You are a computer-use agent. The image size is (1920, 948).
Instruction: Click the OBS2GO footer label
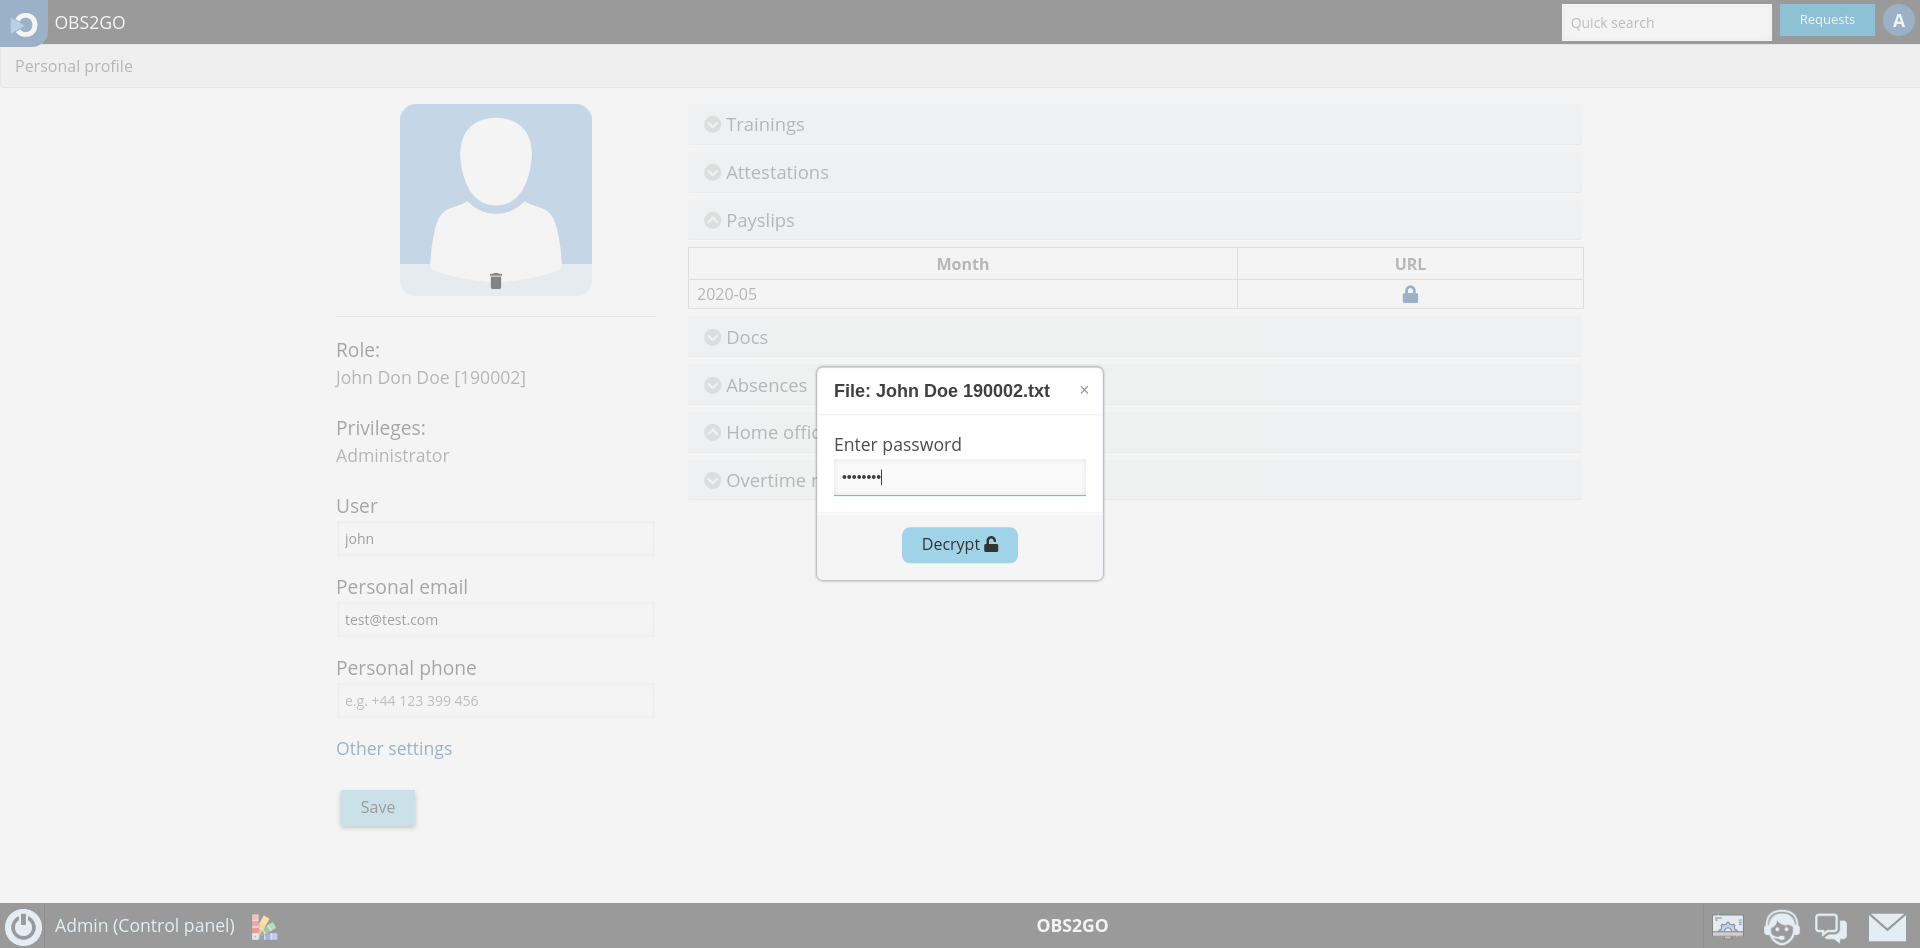tap(1072, 926)
